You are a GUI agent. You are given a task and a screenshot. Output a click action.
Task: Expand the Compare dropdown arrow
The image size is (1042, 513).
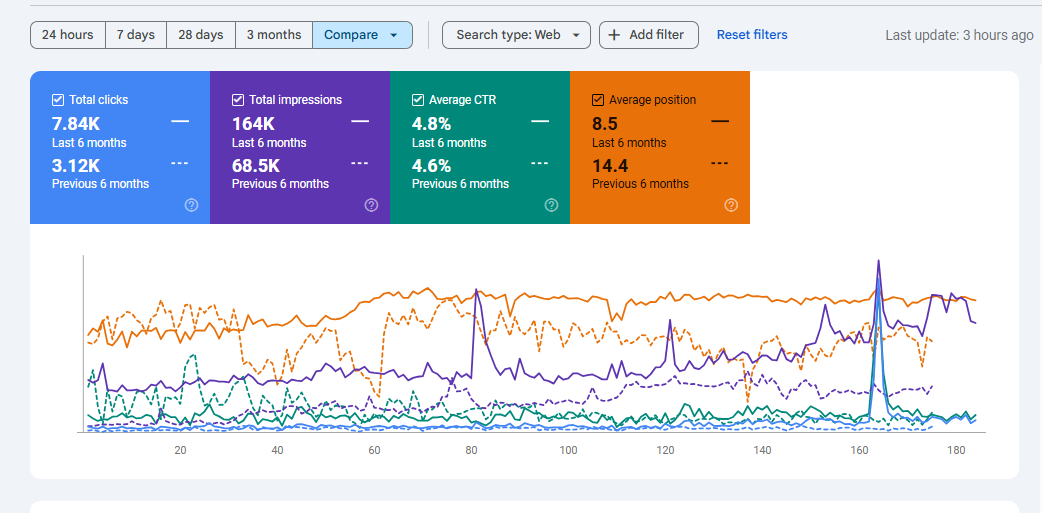pyautogui.click(x=393, y=35)
